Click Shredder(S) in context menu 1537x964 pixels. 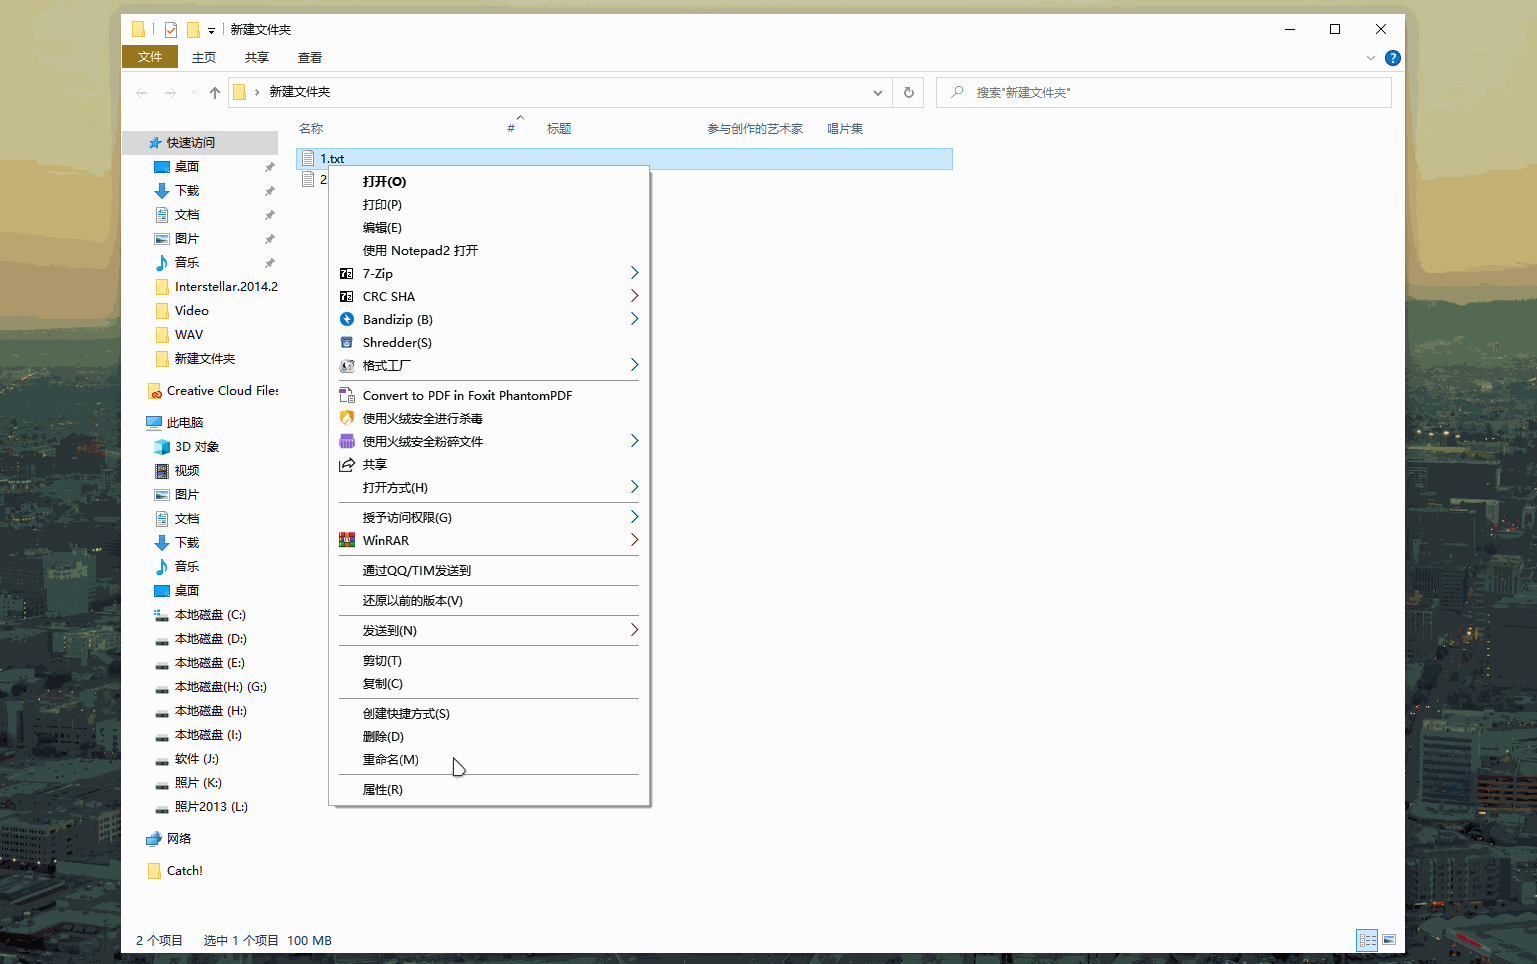397,343
